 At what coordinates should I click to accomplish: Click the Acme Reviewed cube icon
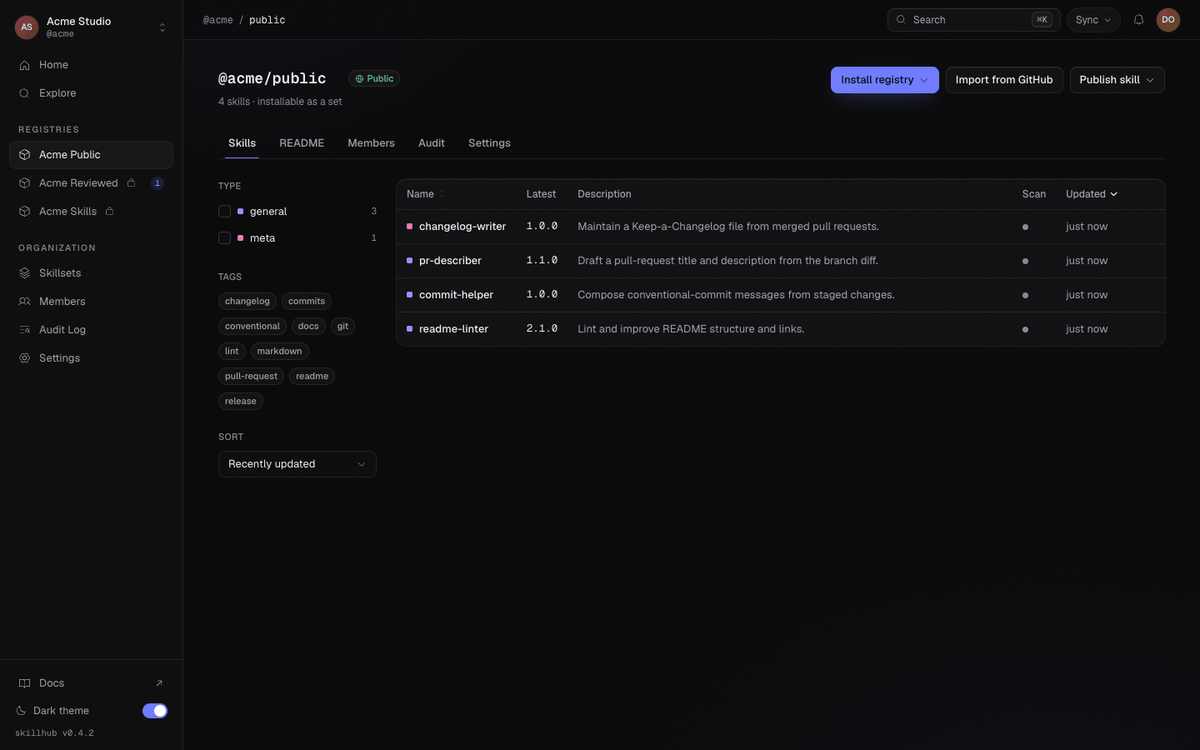click(25, 183)
